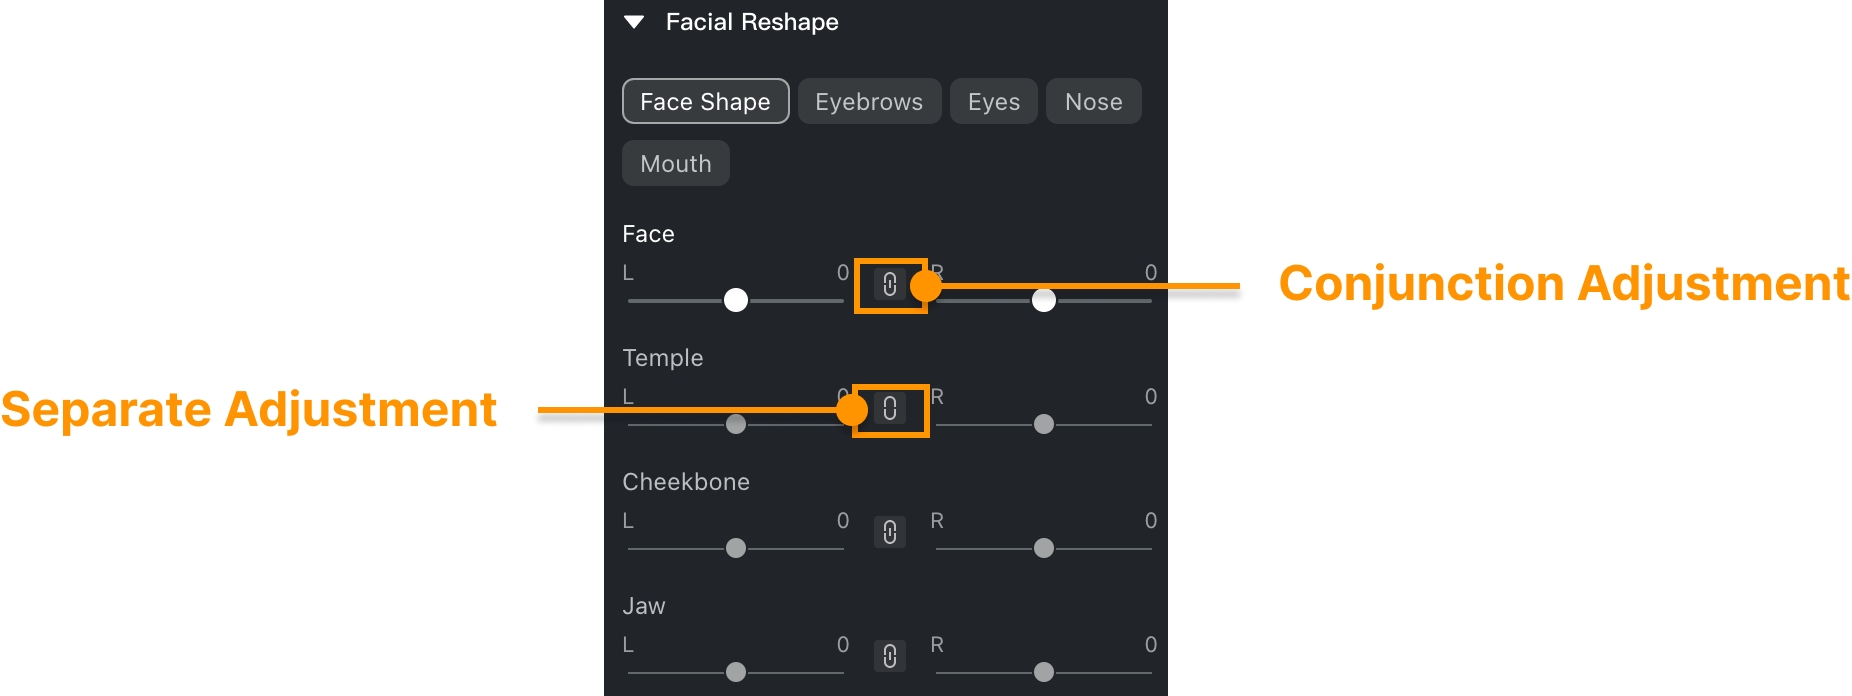Click the Jaw link icon
This screenshot has width=1852, height=696.
click(x=889, y=656)
